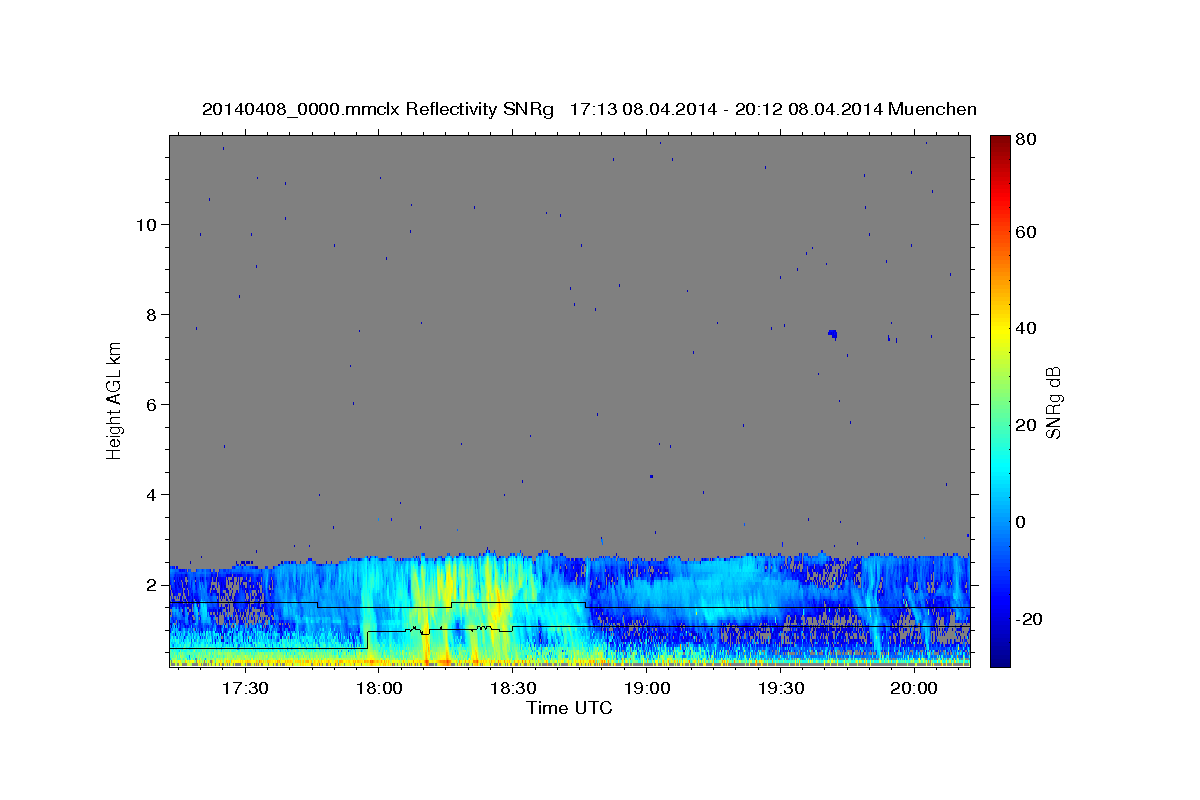The image size is (1200, 800).
Task: Click the 19:00 time tick label
Action: (646, 689)
